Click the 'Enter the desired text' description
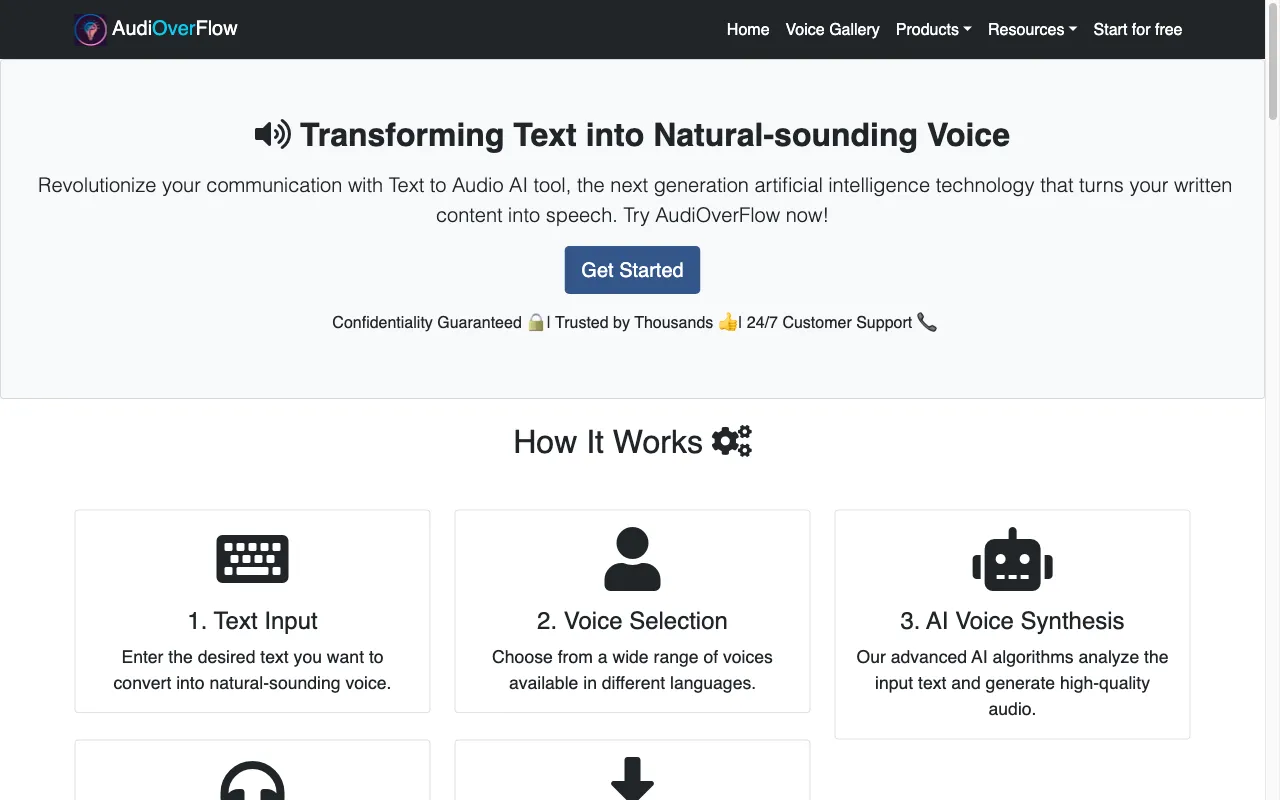 [252, 670]
